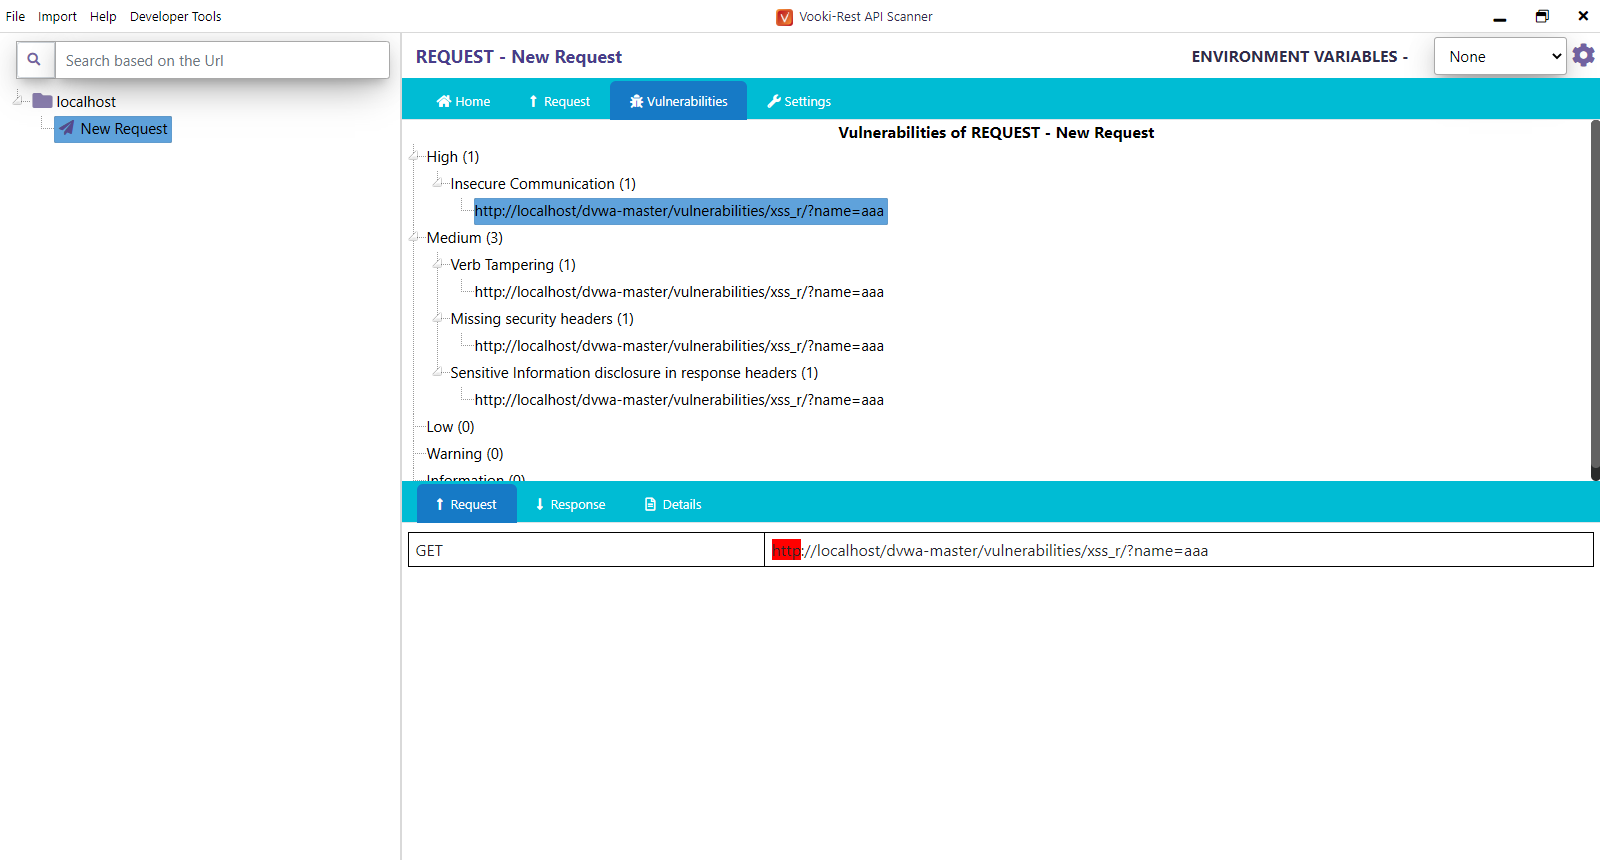Focus the Search based on the Url field
Screen dimensions: 1600x860
[x=222, y=60]
